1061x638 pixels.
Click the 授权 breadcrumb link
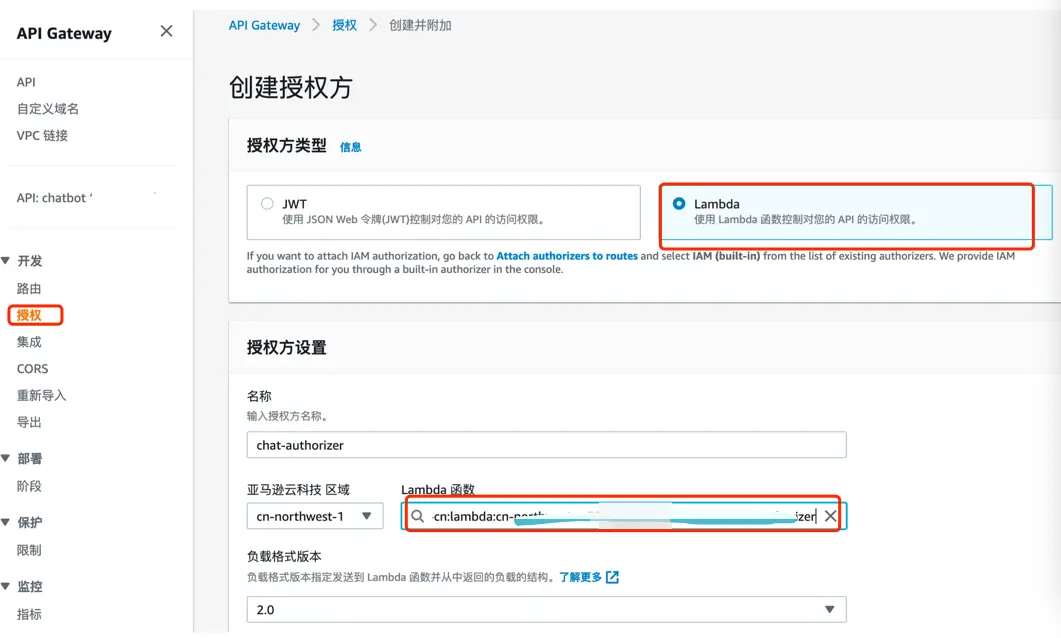tap(344, 25)
